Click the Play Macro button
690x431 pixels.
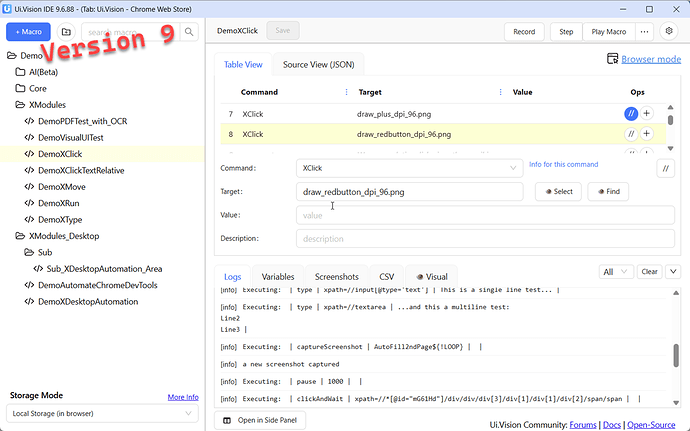click(x=609, y=32)
